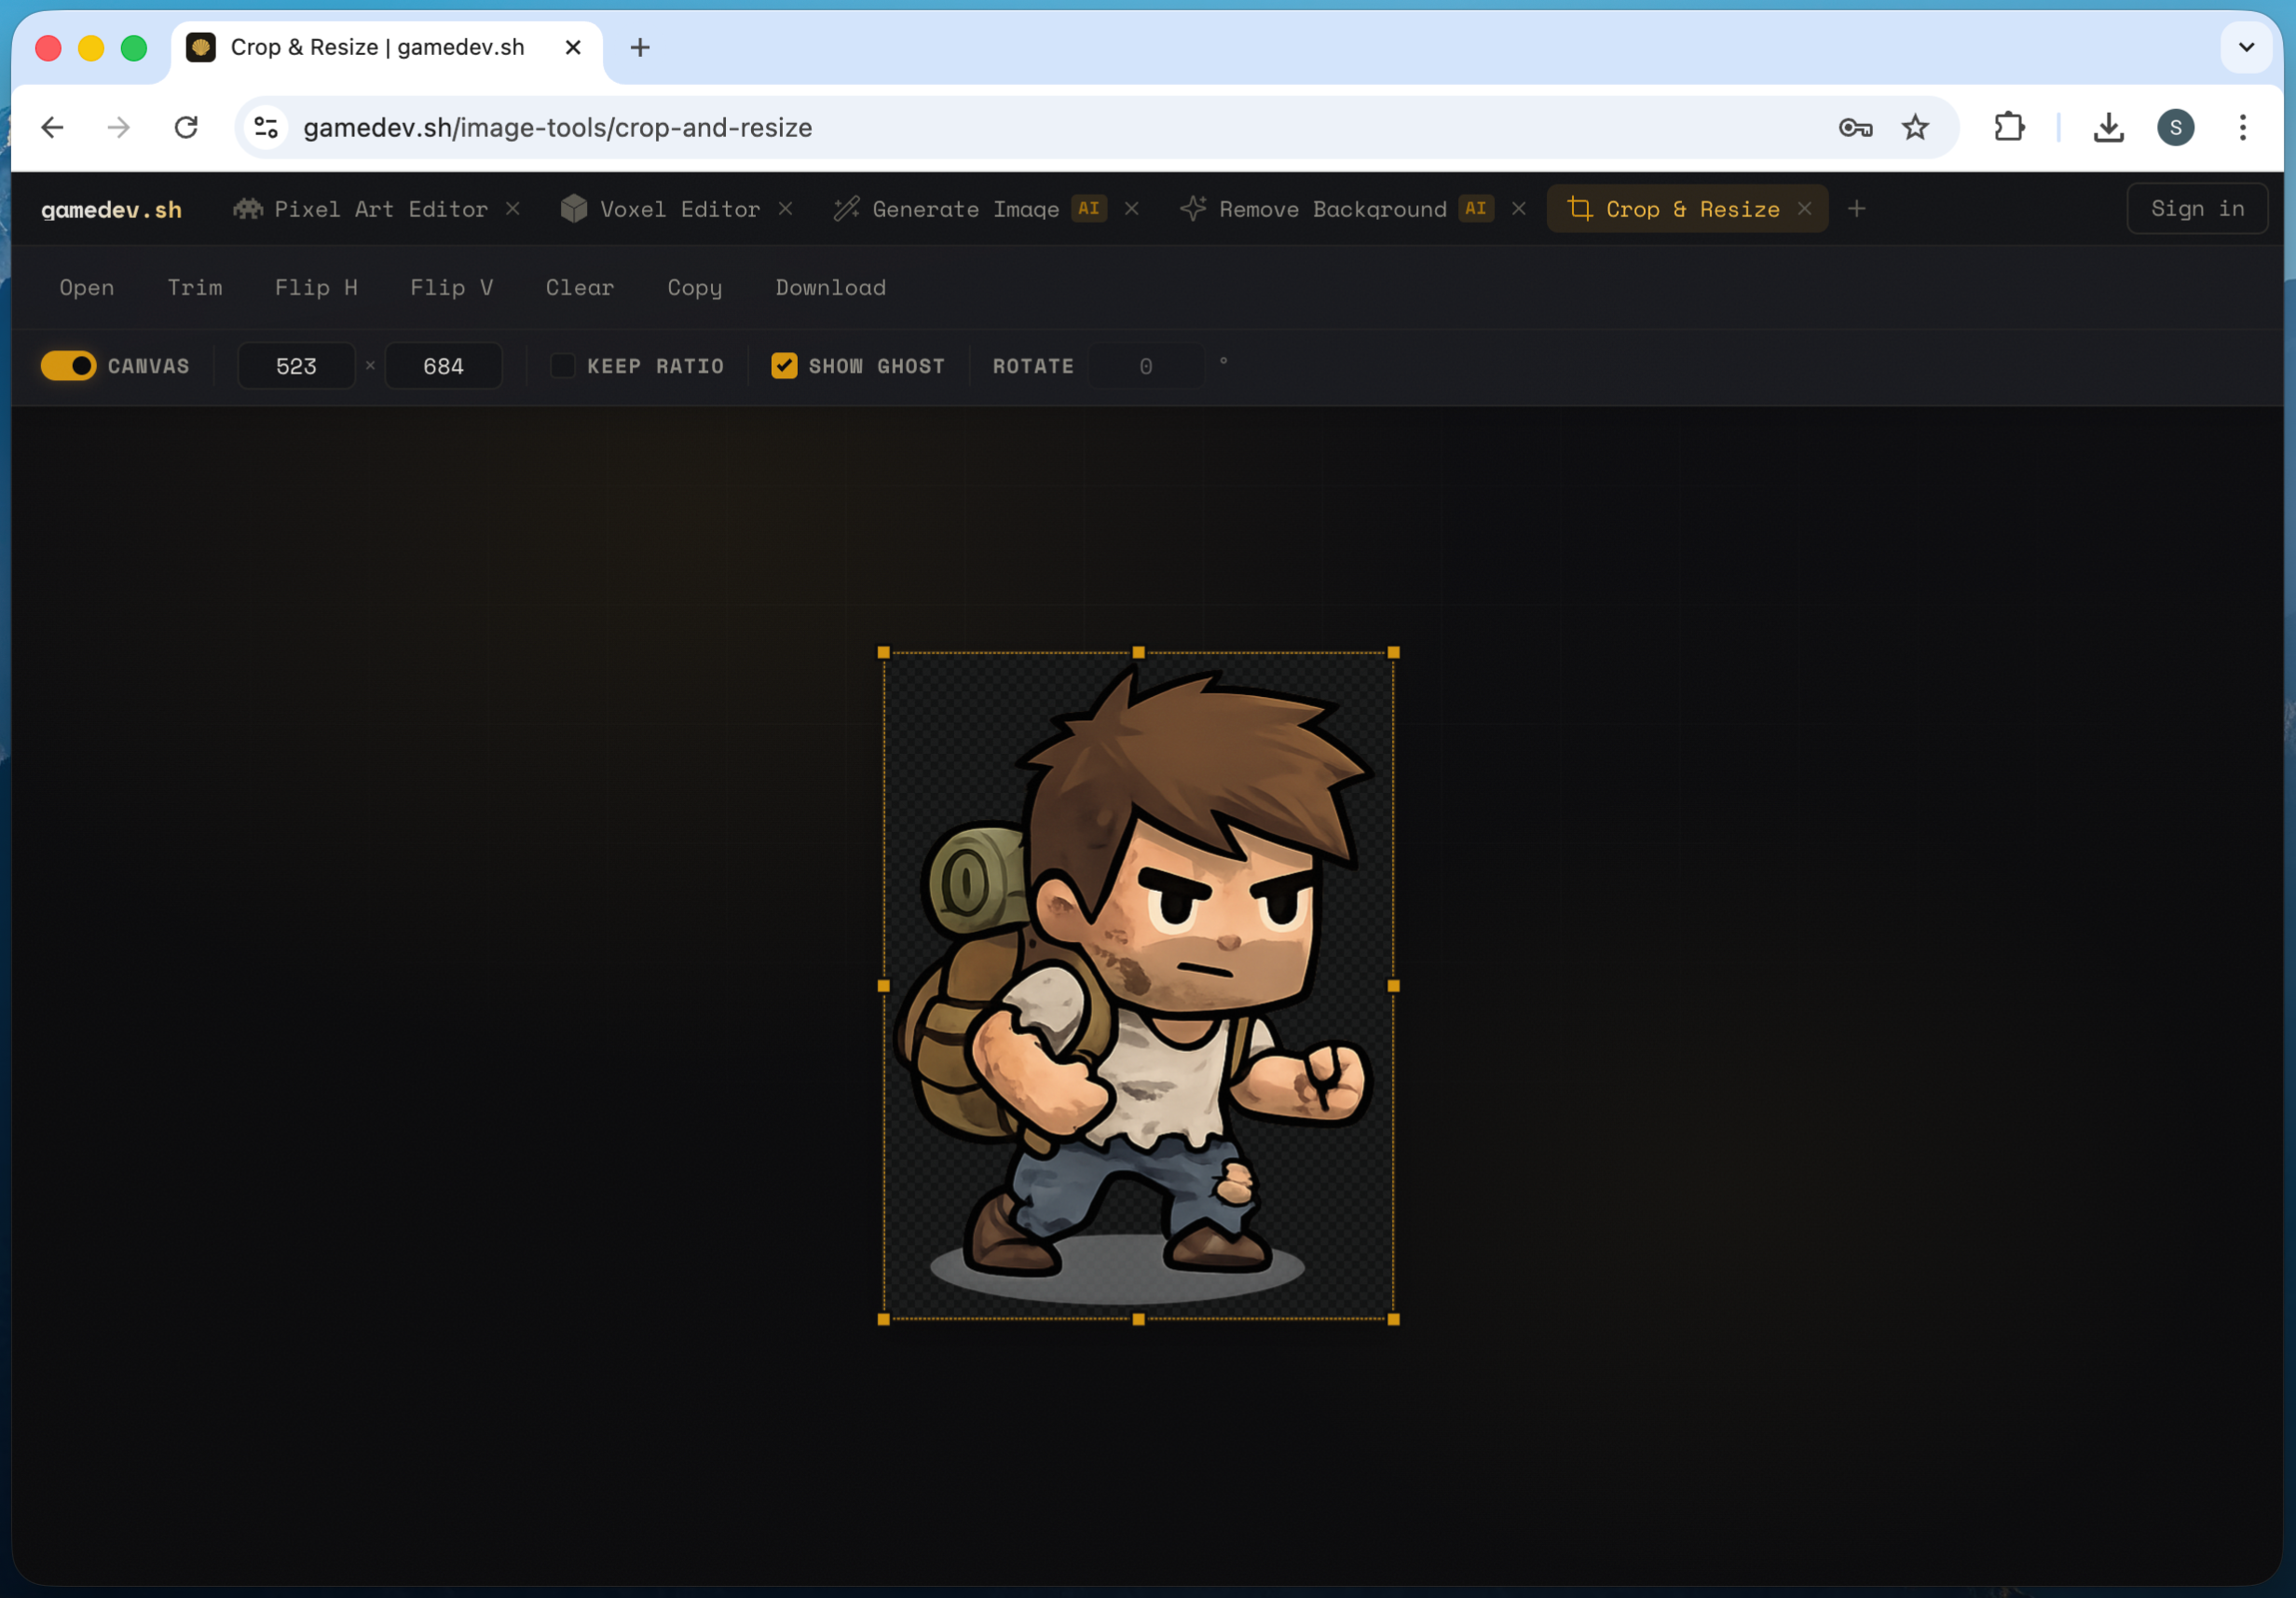Open the browser extensions puzzle icon
Image resolution: width=2296 pixels, height=1598 pixels.
coord(2010,127)
